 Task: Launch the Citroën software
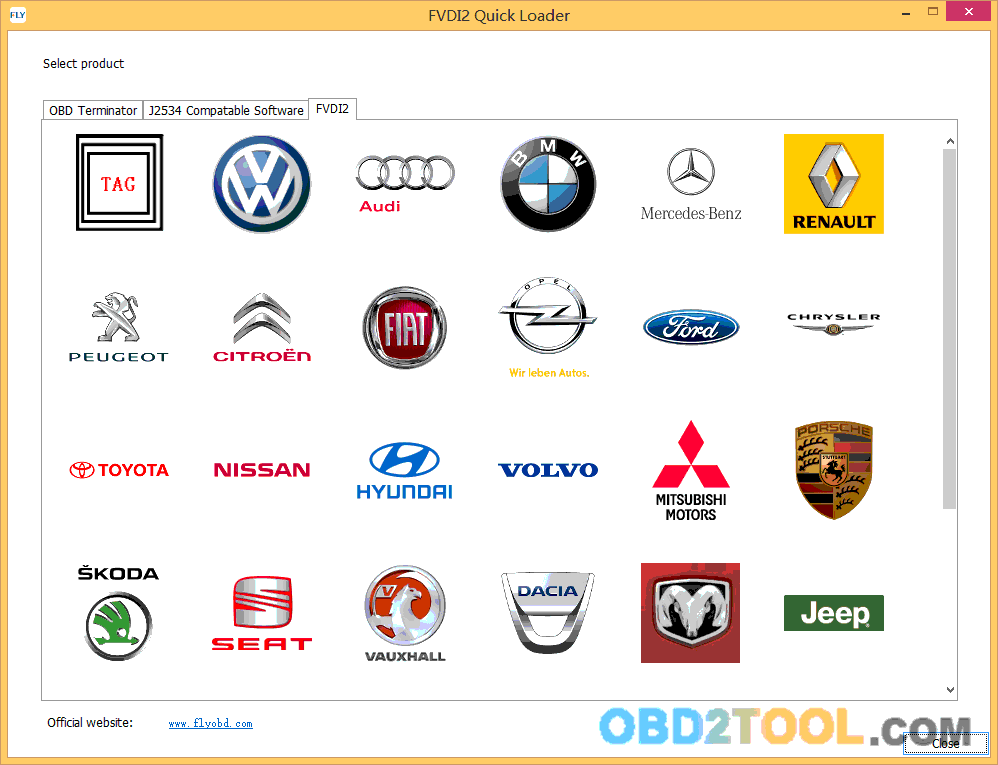[262, 327]
